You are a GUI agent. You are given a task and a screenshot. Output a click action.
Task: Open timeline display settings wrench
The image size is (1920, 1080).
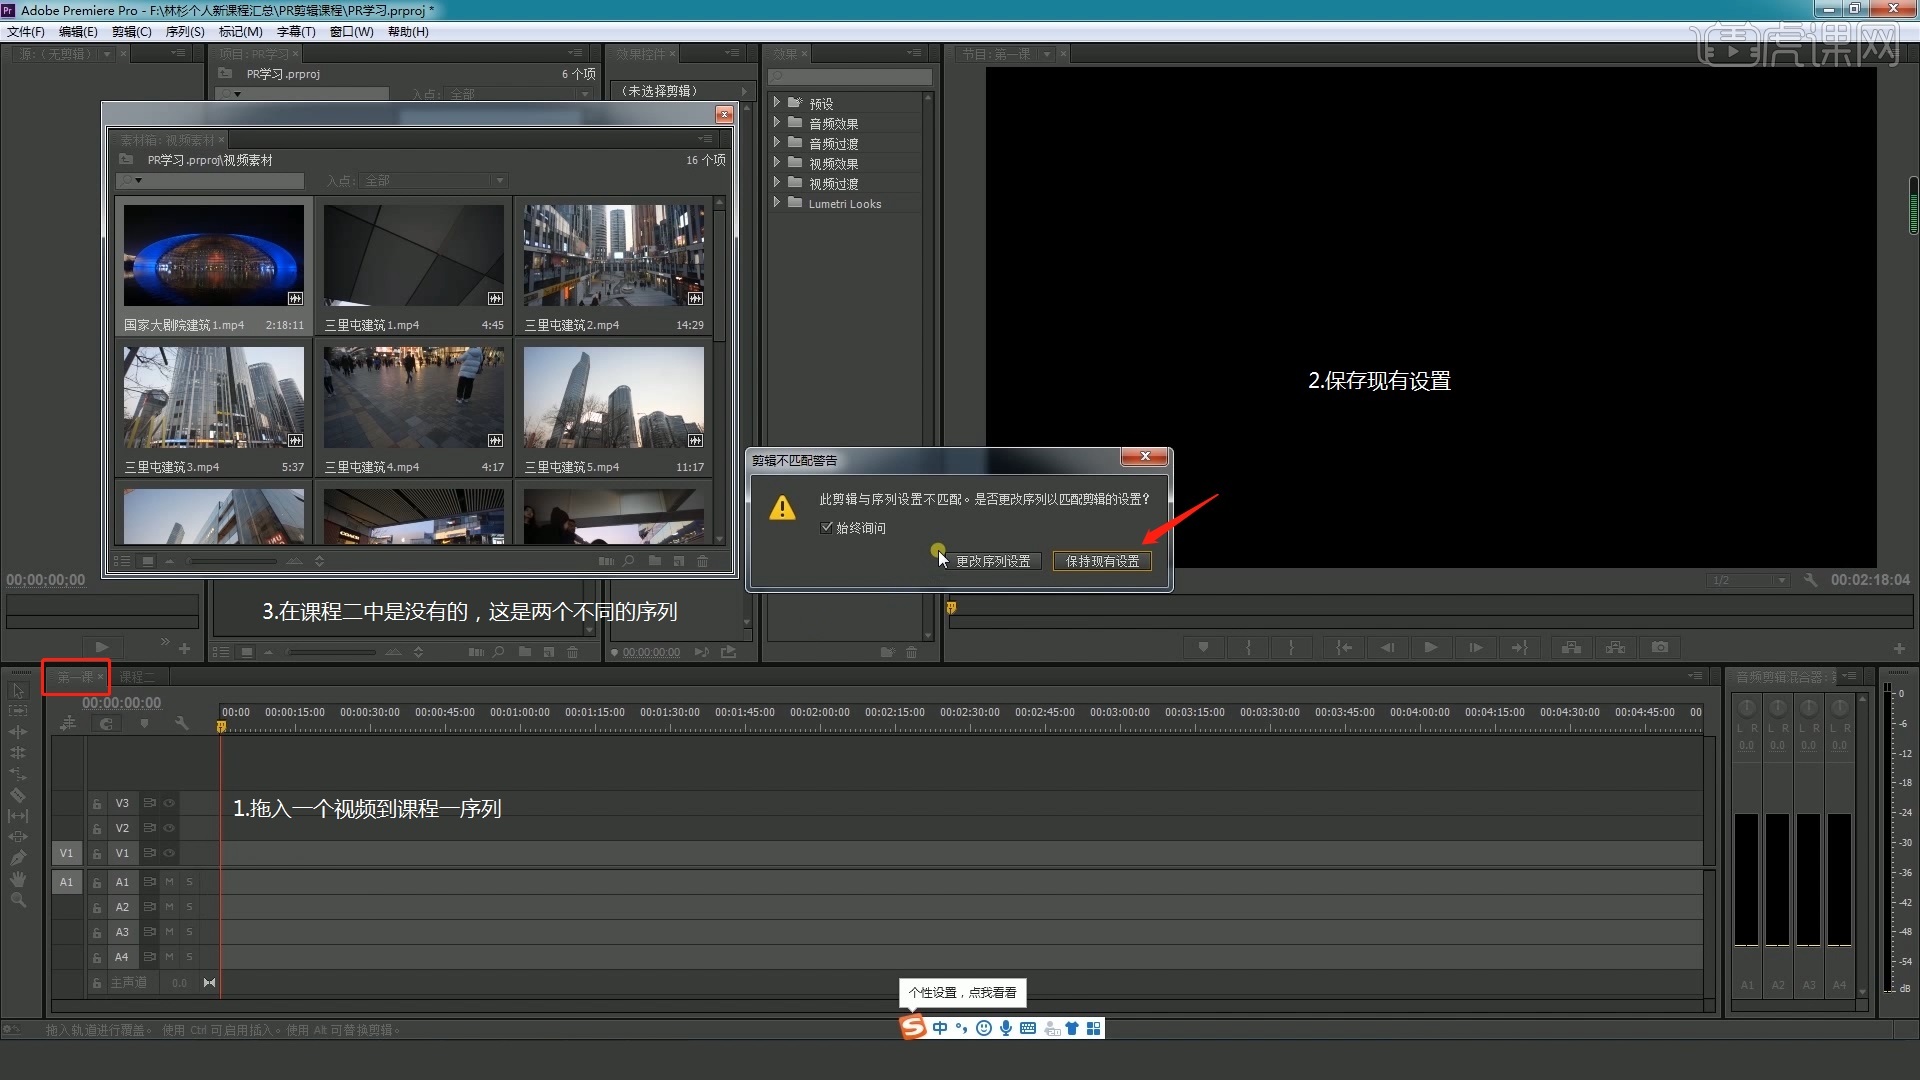181,723
